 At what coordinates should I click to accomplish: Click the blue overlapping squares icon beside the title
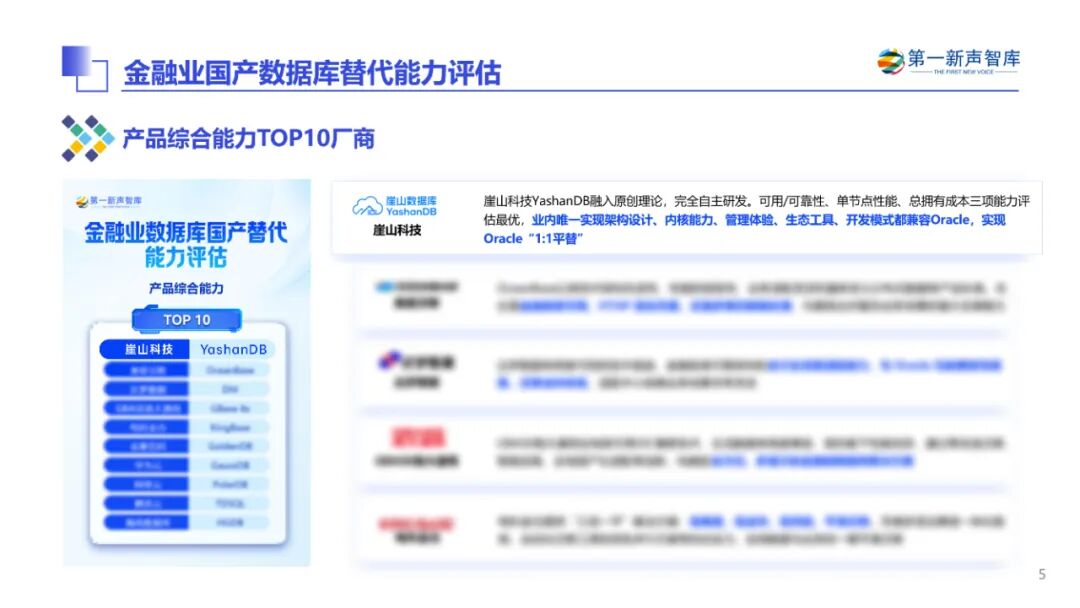point(84,68)
